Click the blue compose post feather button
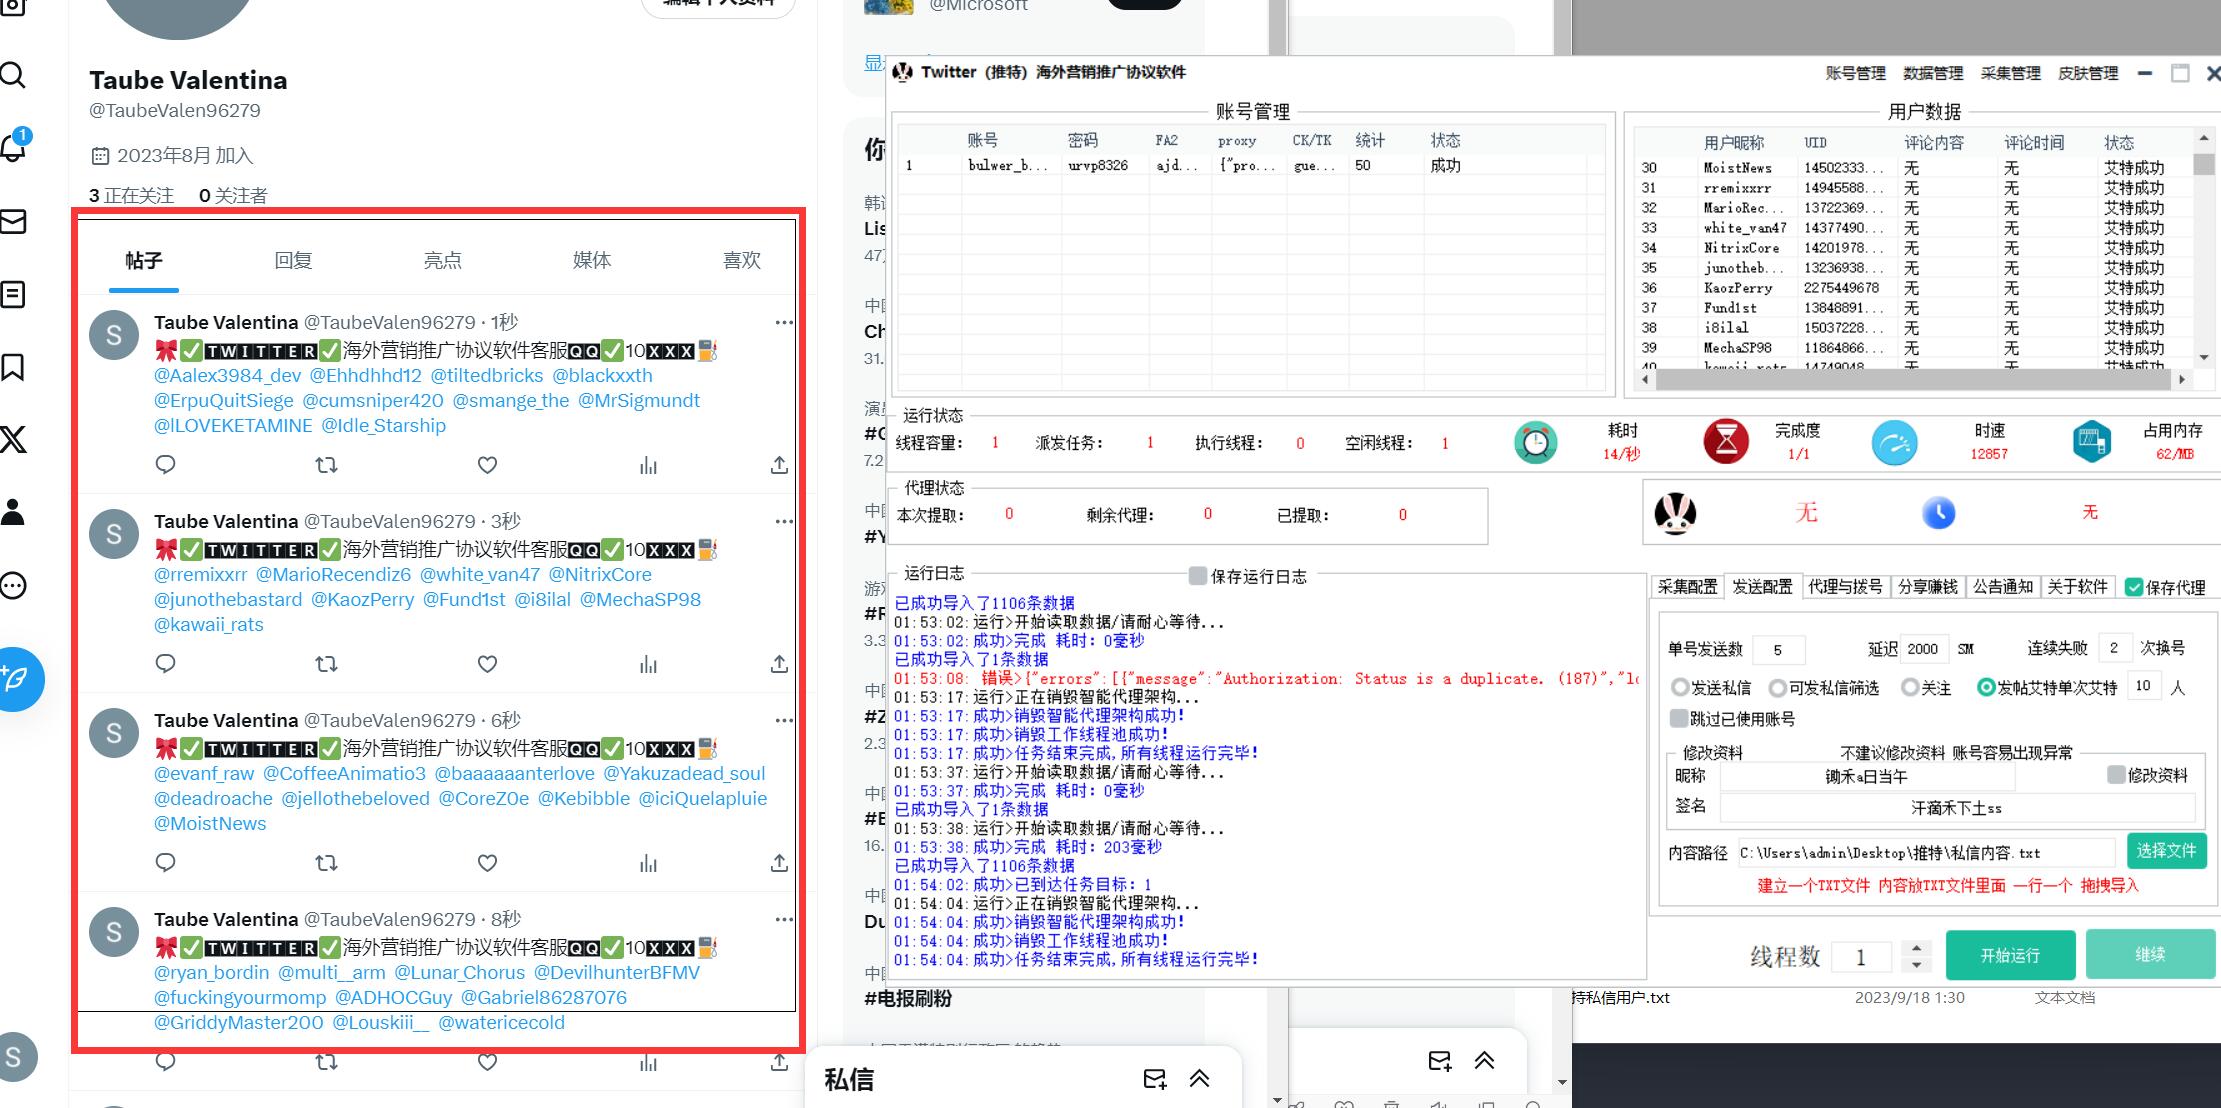 17,679
